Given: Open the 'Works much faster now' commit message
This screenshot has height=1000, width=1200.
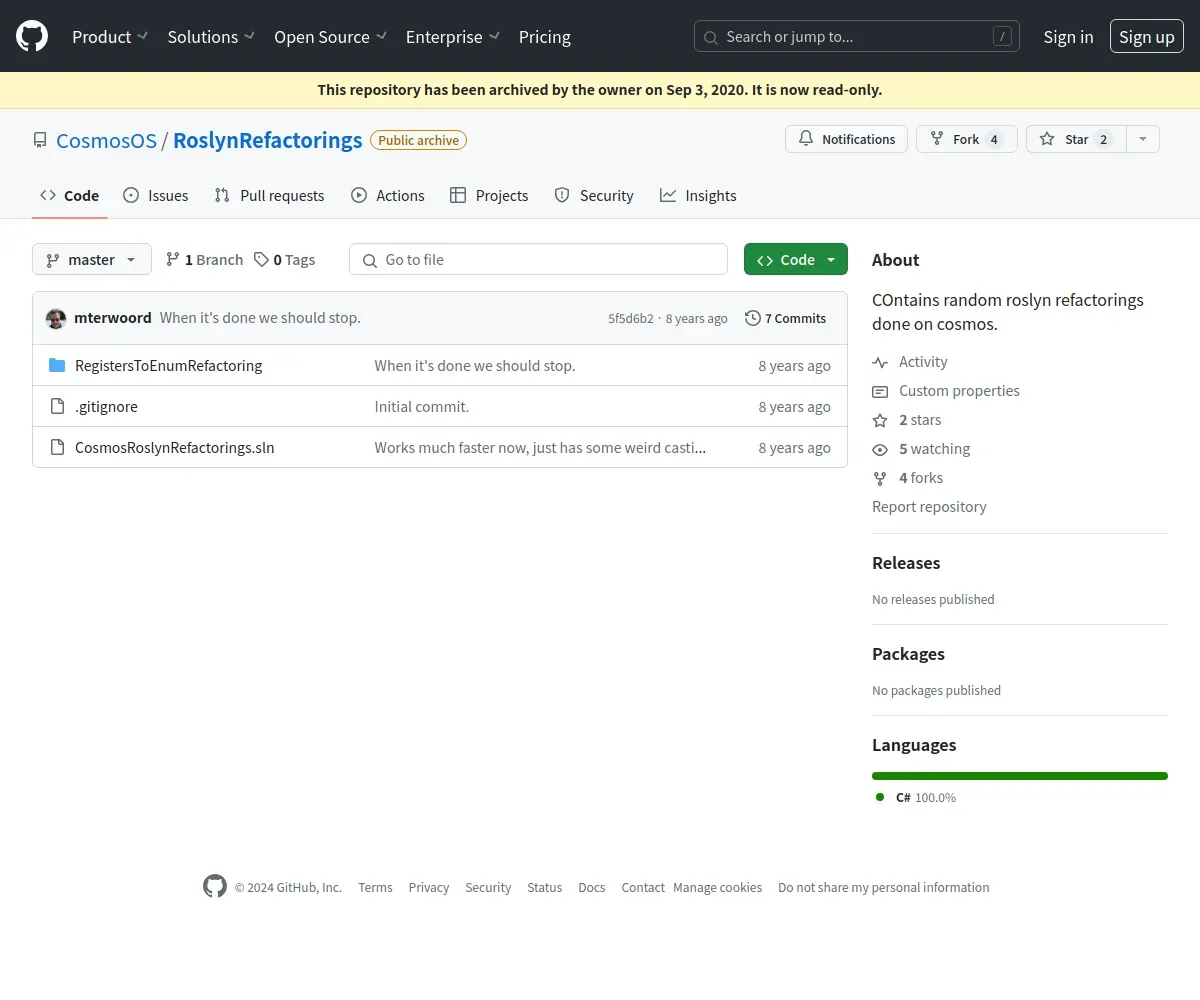Looking at the screenshot, I should coord(541,447).
